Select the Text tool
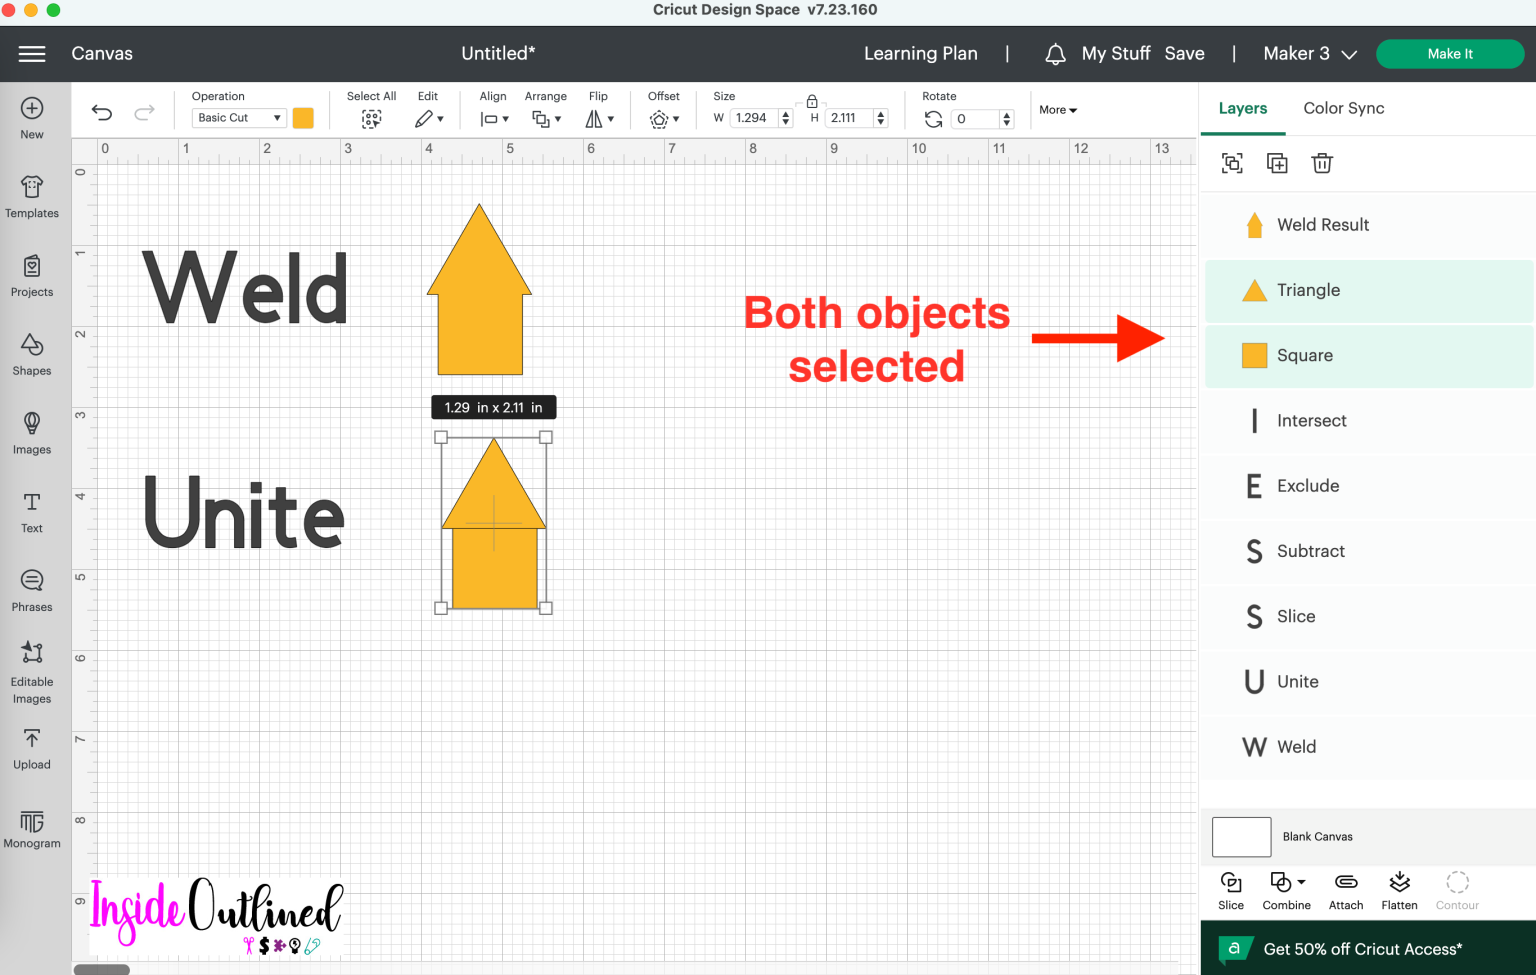Viewport: 1536px width, 975px height. (31, 510)
